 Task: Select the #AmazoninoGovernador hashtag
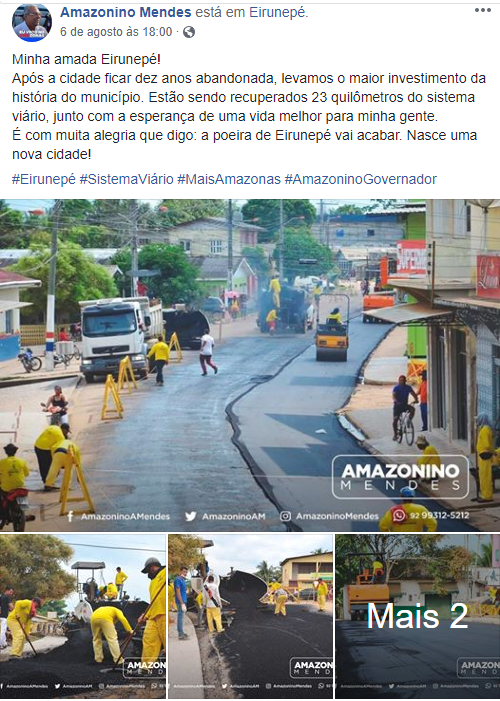tap(360, 179)
